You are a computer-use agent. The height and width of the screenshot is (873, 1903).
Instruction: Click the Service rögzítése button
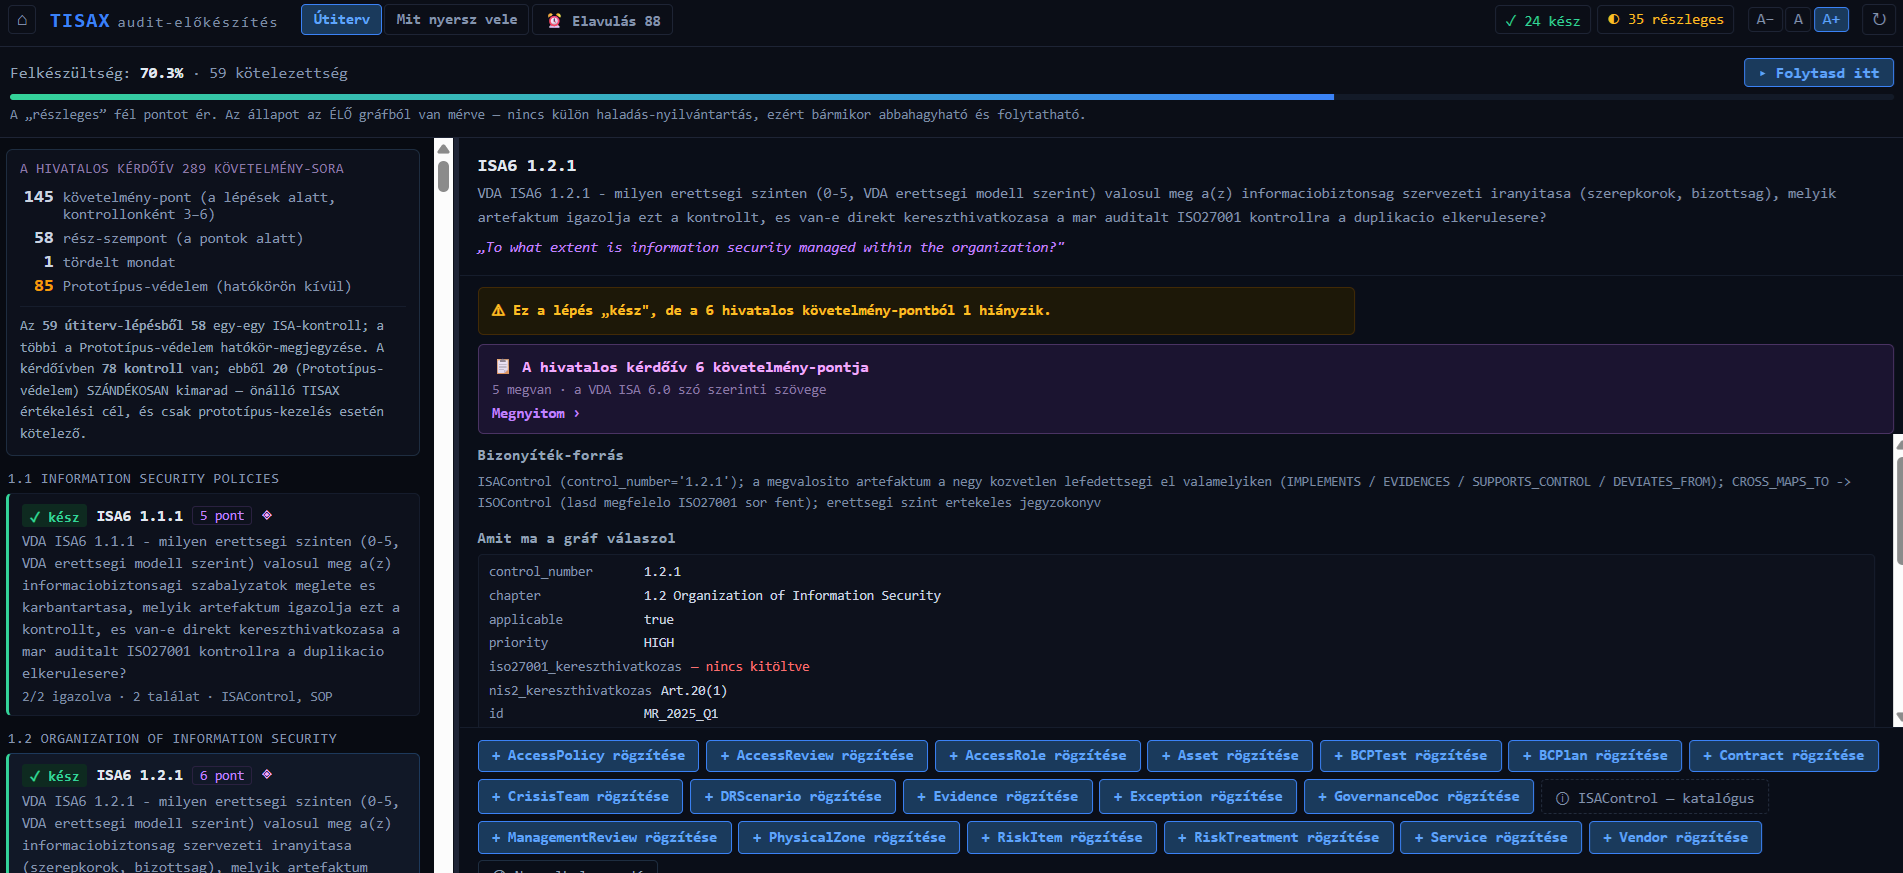(x=1491, y=838)
